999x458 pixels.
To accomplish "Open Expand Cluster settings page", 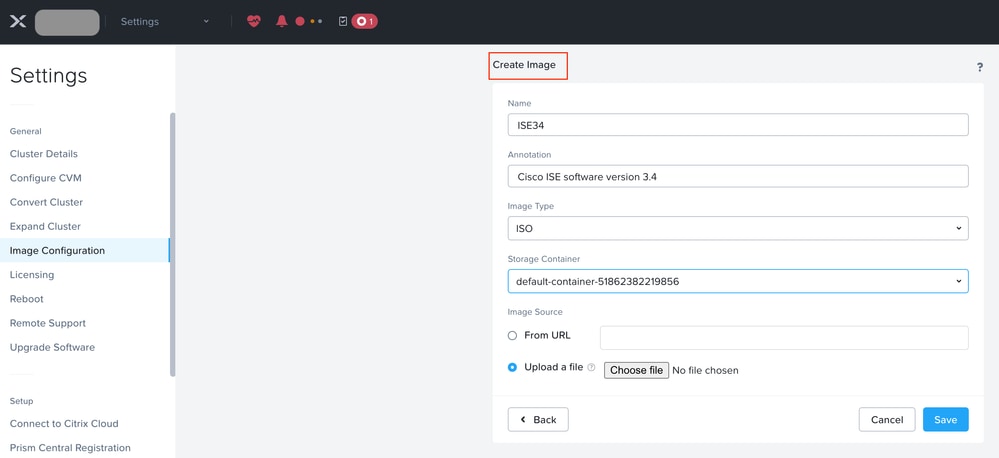I will pos(45,226).
